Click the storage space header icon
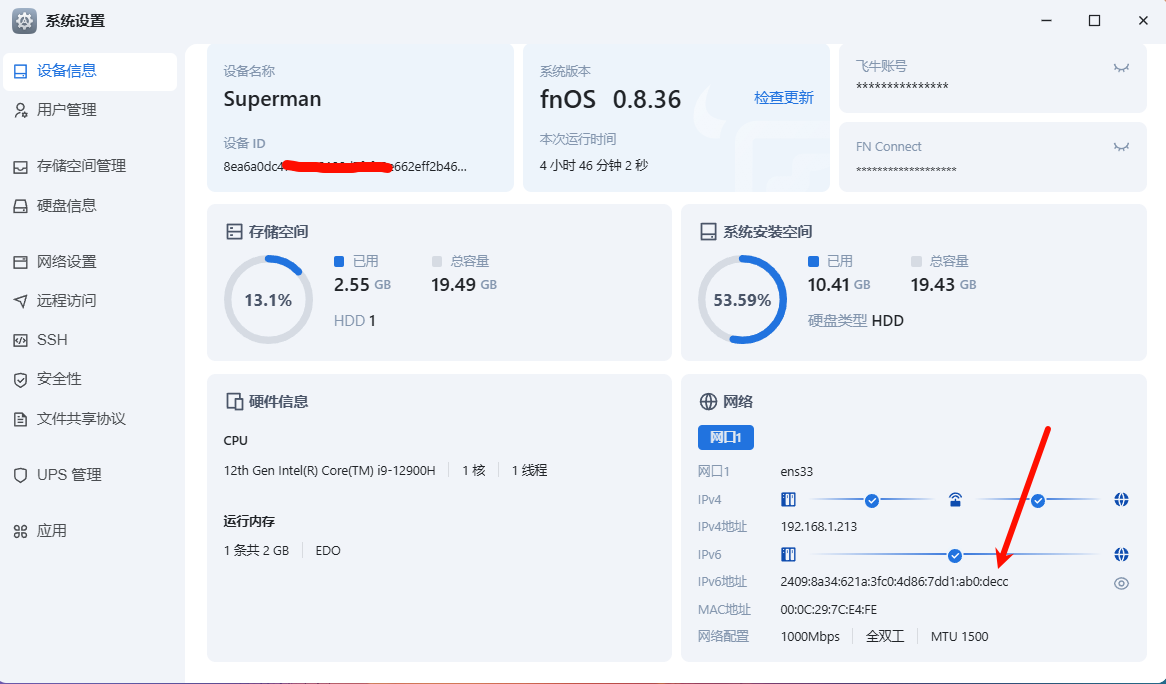 click(x=234, y=232)
